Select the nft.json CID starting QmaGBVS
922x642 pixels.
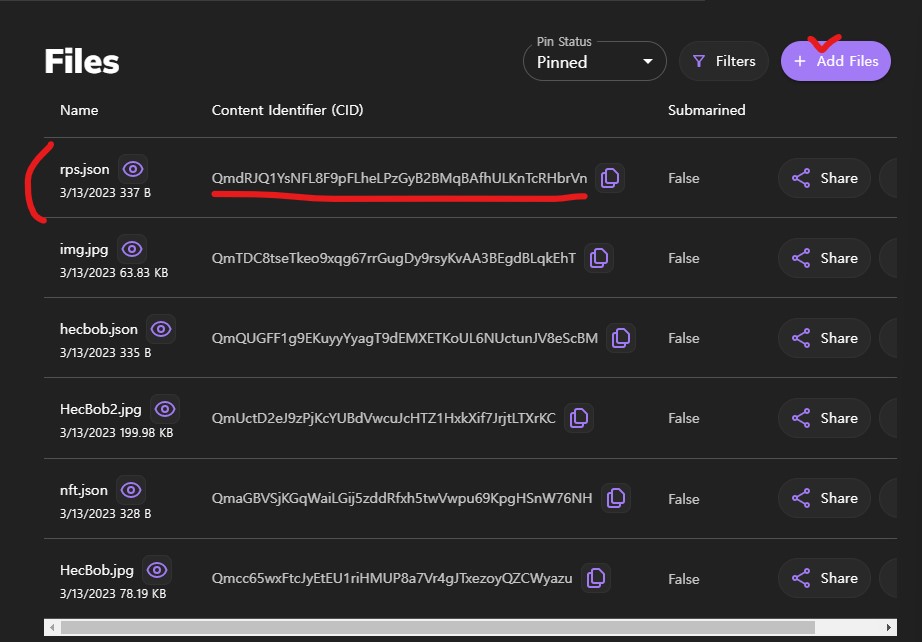pyautogui.click(x=402, y=498)
